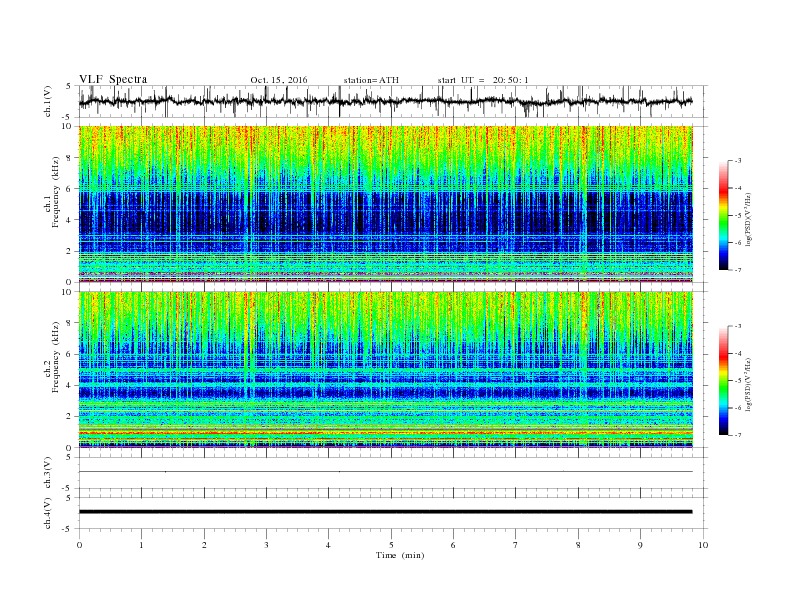Click the ch.1 spectrogram panel

coord(386,204)
